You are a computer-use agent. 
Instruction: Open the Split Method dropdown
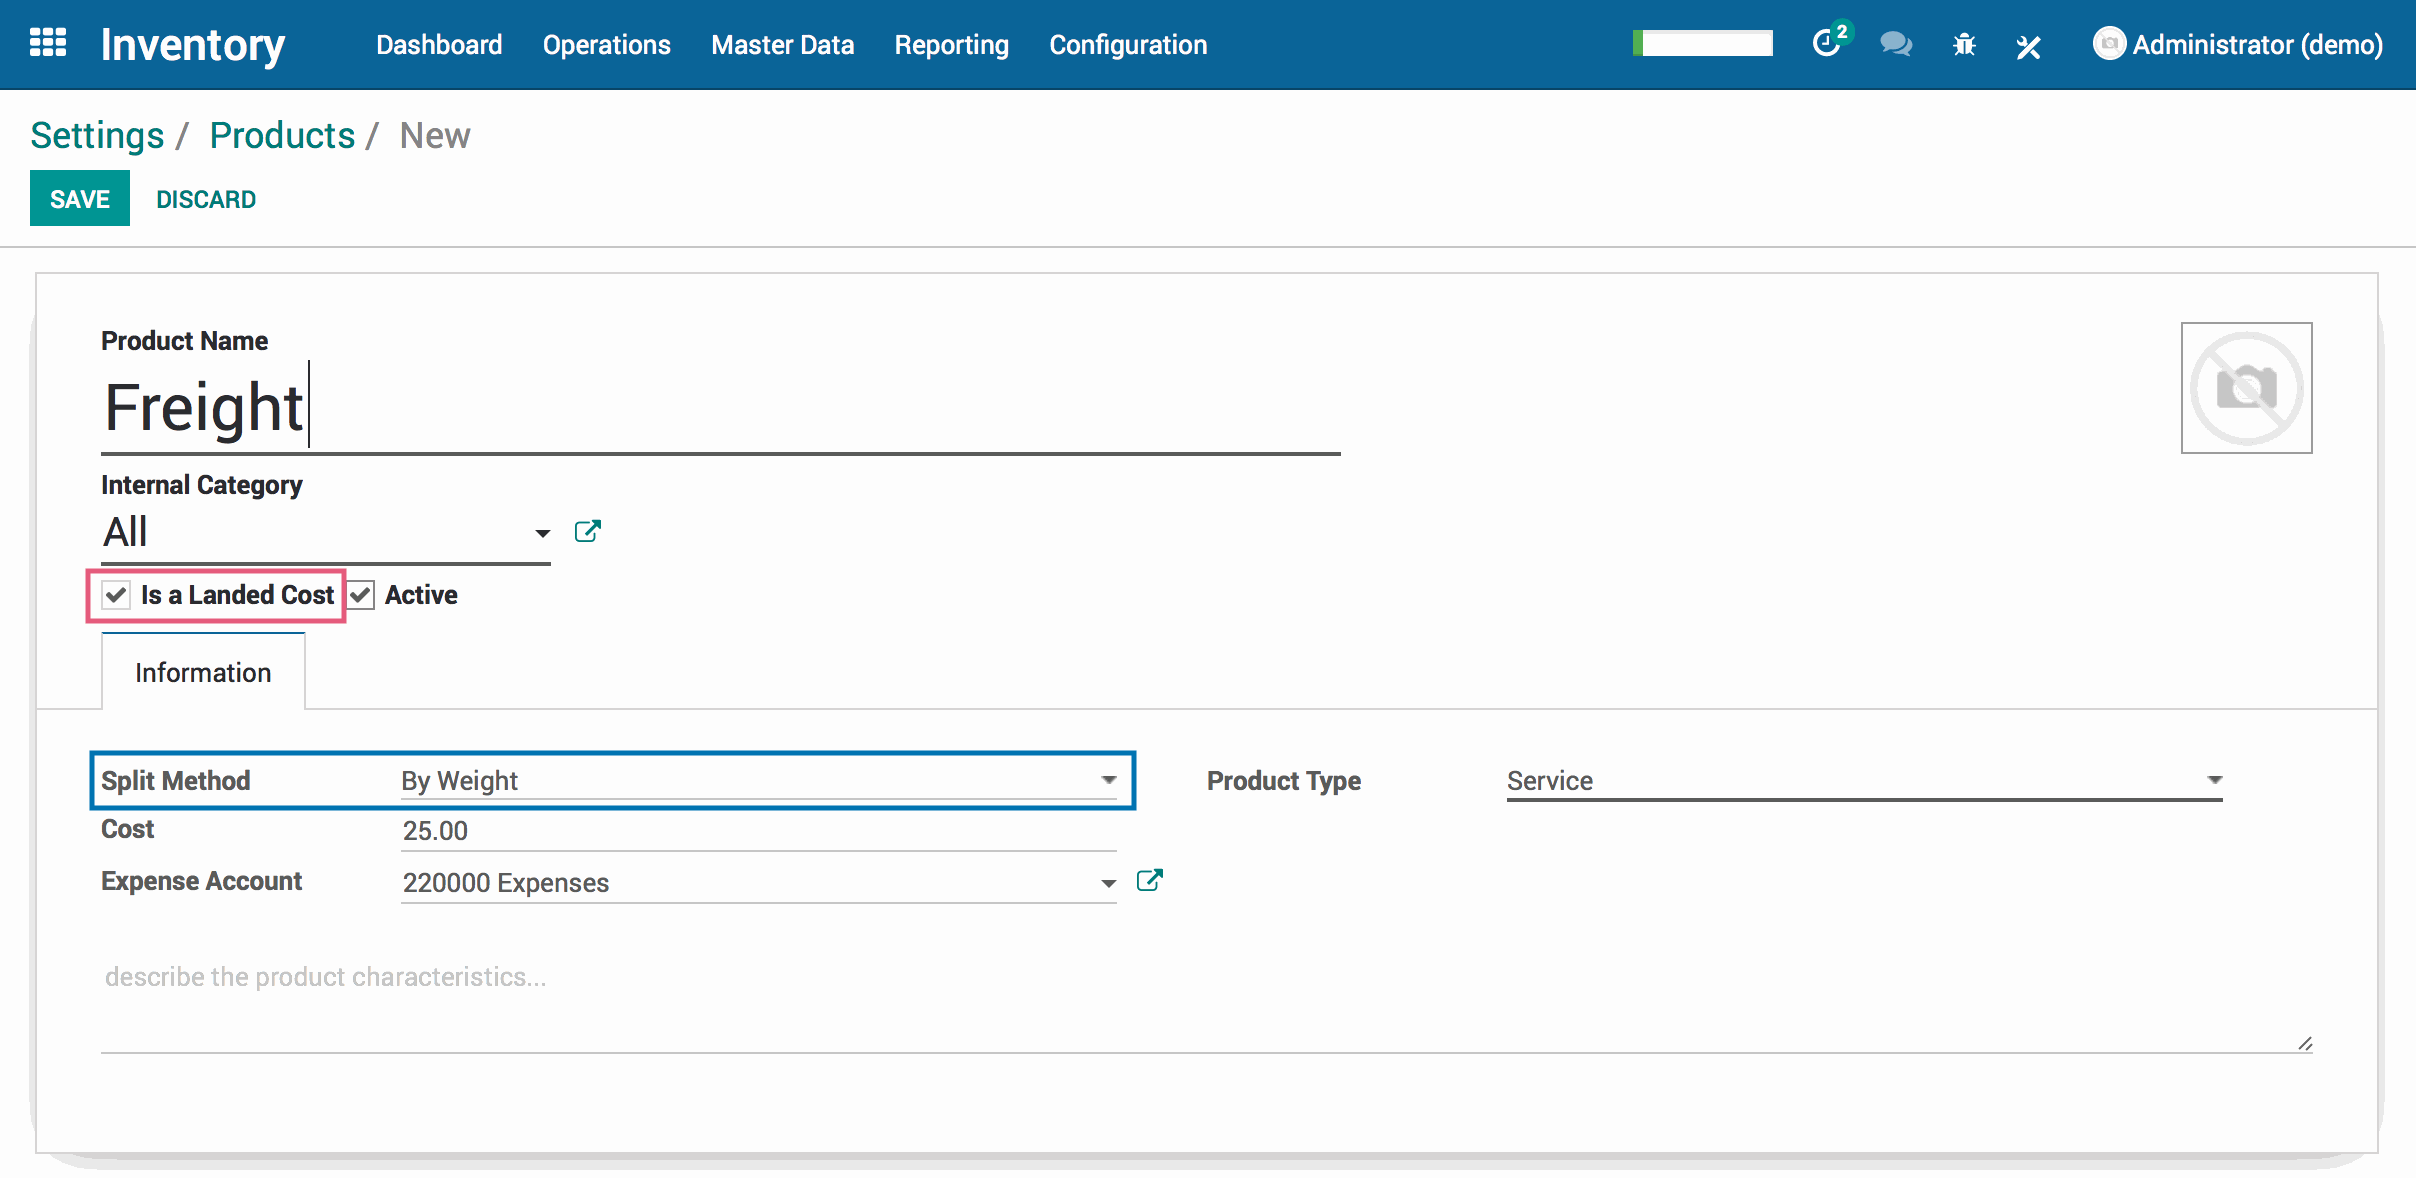759,781
